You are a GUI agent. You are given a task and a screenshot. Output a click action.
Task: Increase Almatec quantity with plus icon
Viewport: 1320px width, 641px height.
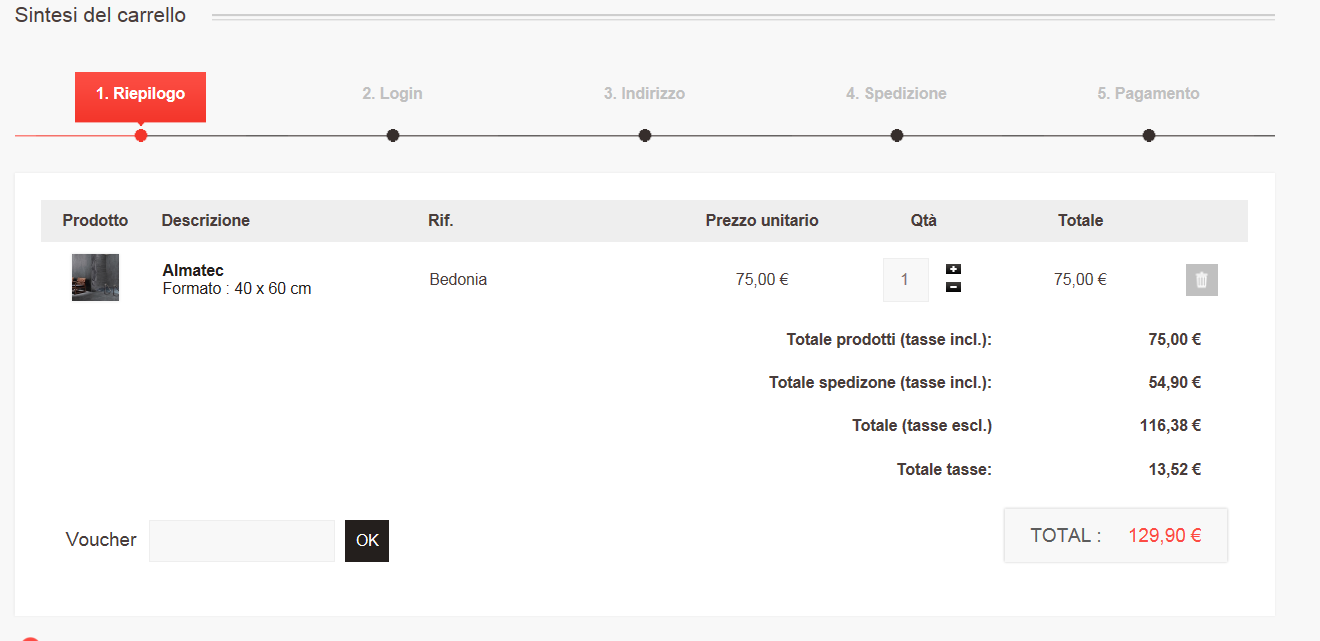point(953,269)
